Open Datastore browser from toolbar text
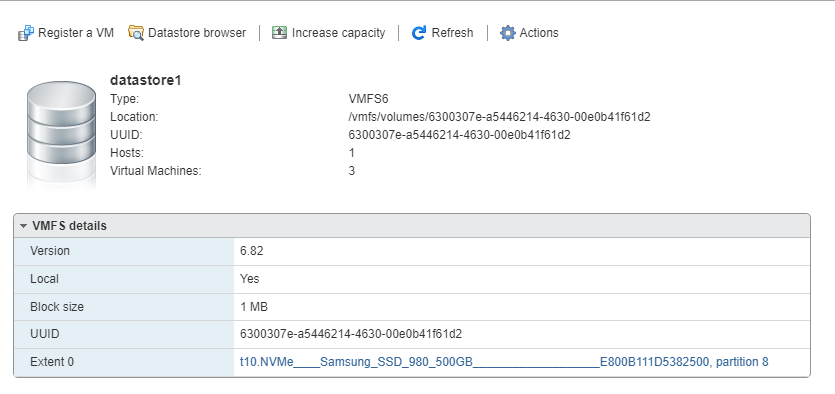 [197, 33]
